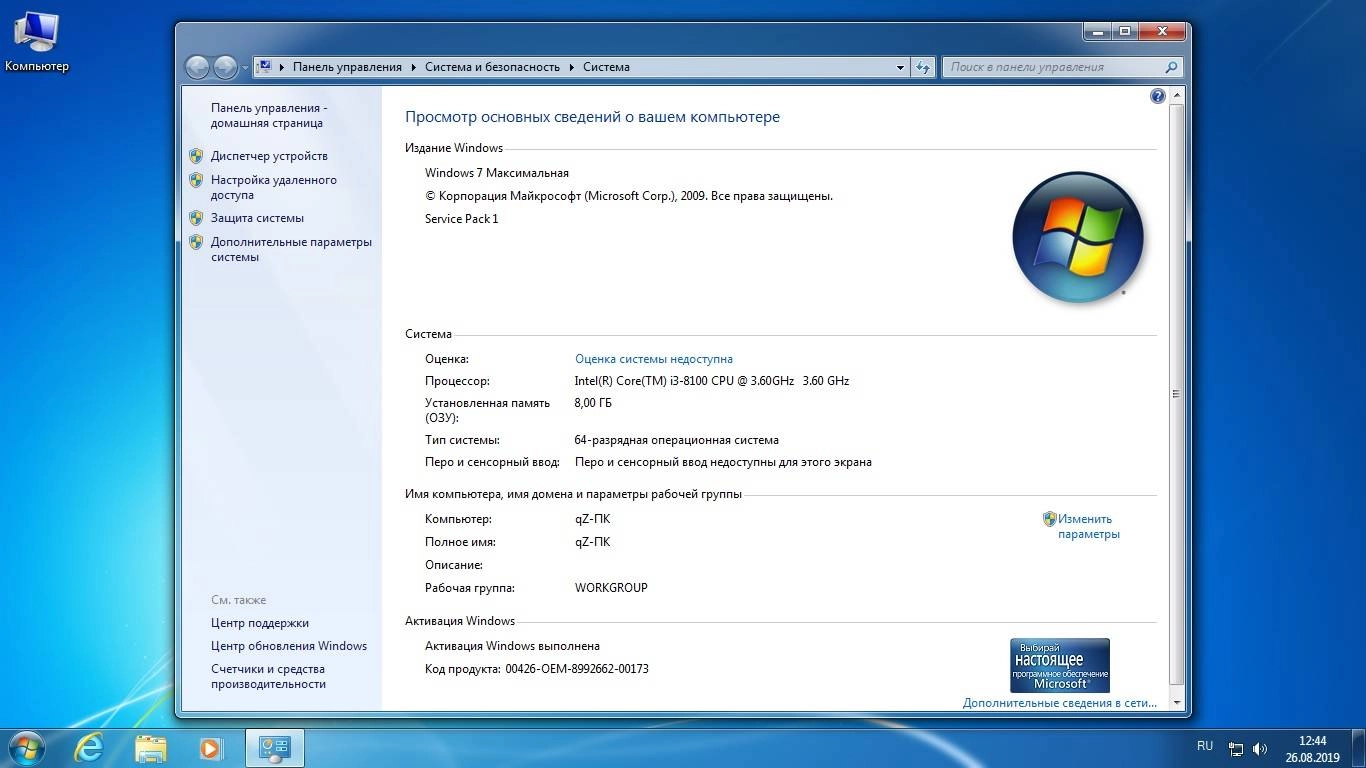Expand arrow after Панель управления breadcrumb
This screenshot has height=768, width=1366.
[413, 67]
